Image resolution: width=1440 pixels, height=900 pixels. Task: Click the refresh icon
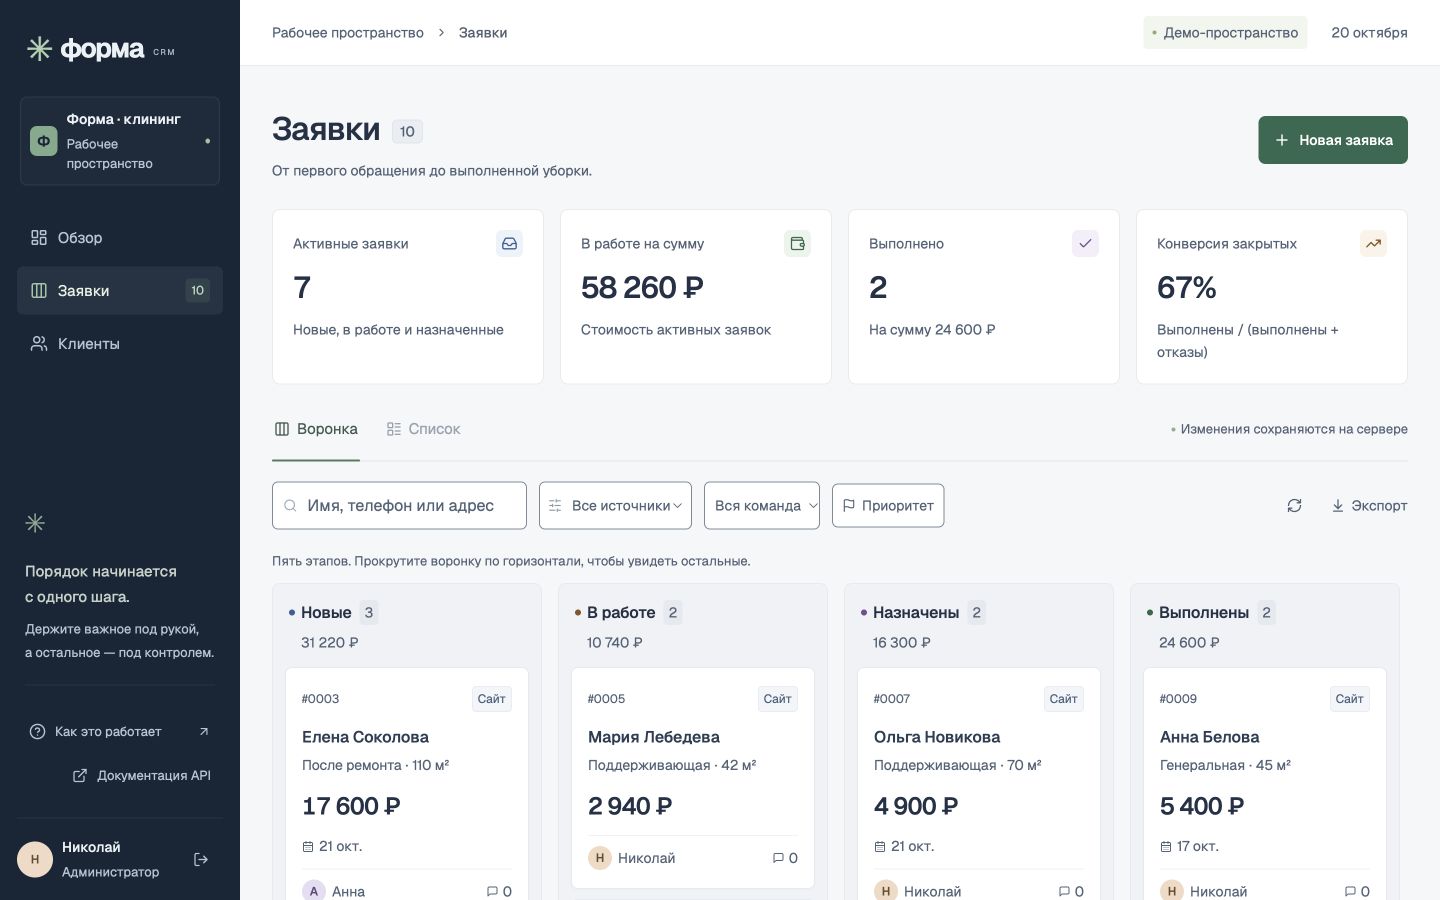[1294, 506]
